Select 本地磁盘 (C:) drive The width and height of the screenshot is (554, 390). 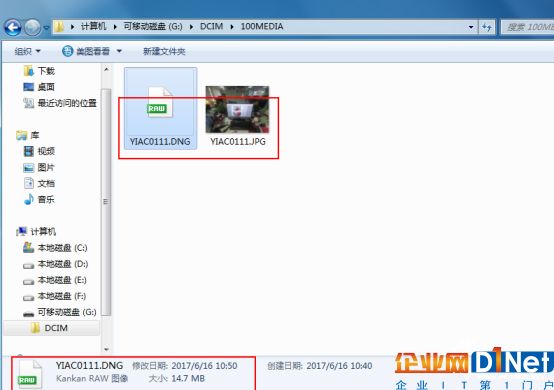[55, 248]
